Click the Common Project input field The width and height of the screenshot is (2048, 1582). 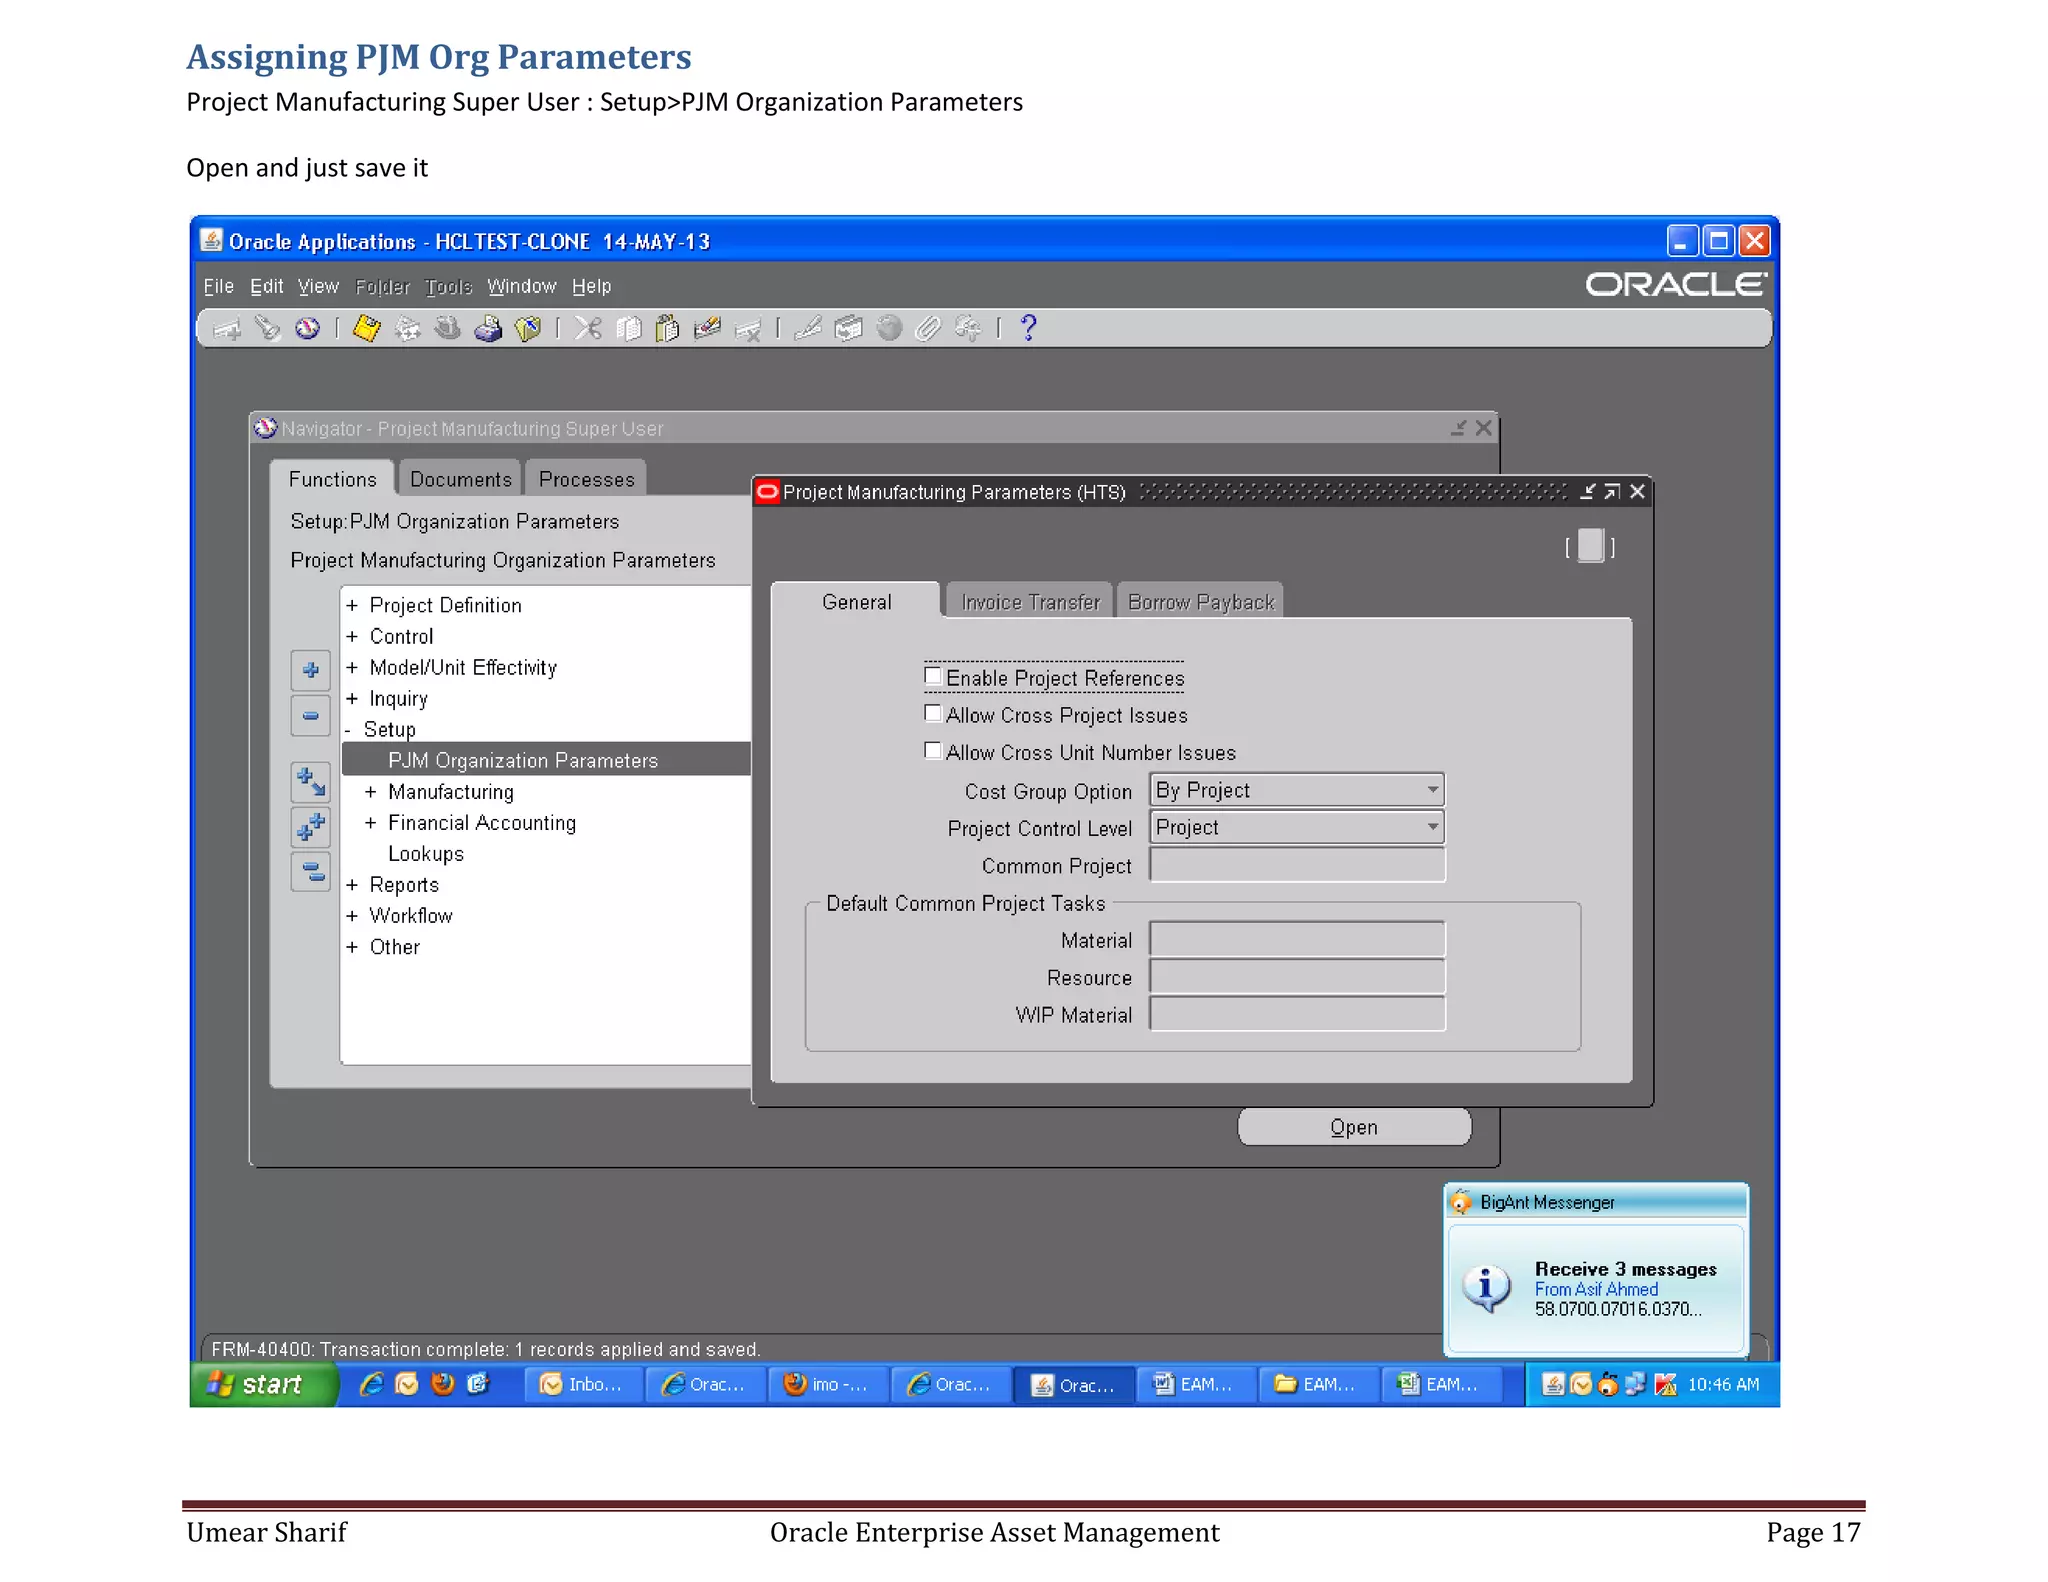tap(1296, 865)
